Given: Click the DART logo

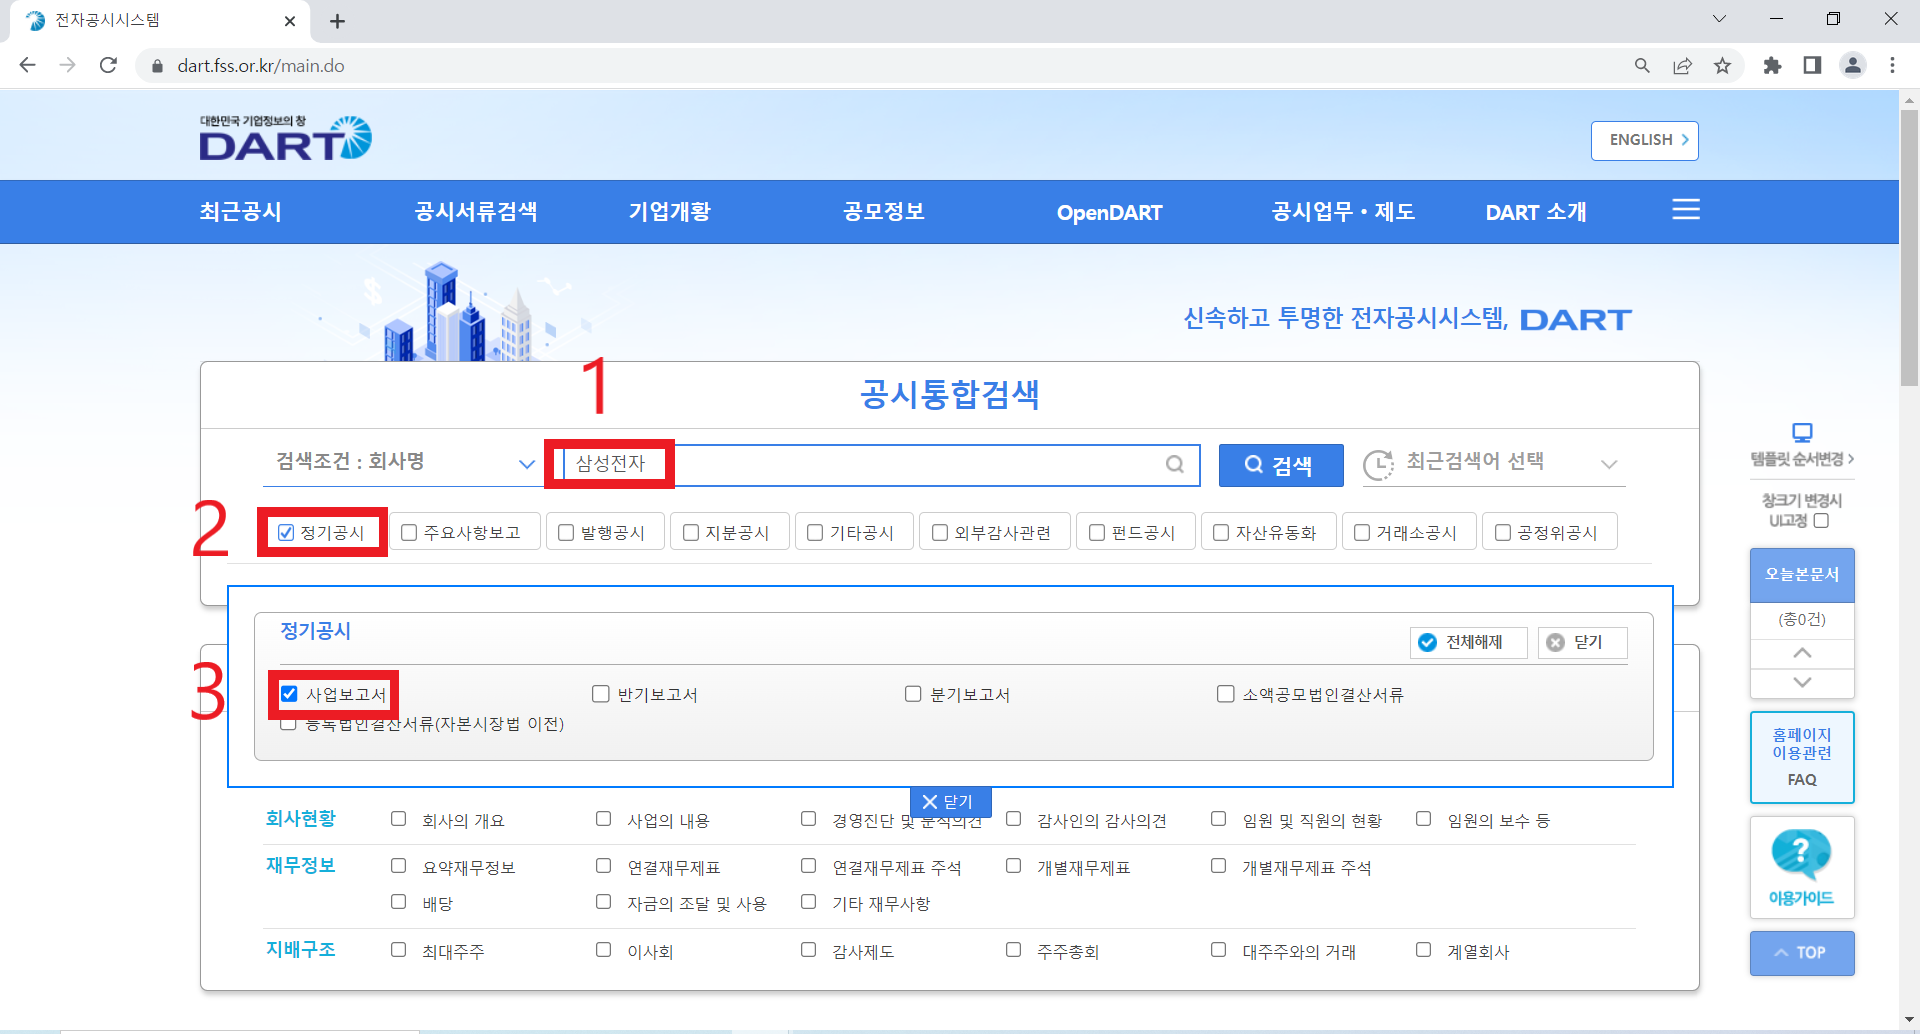Looking at the screenshot, I should pos(285,138).
